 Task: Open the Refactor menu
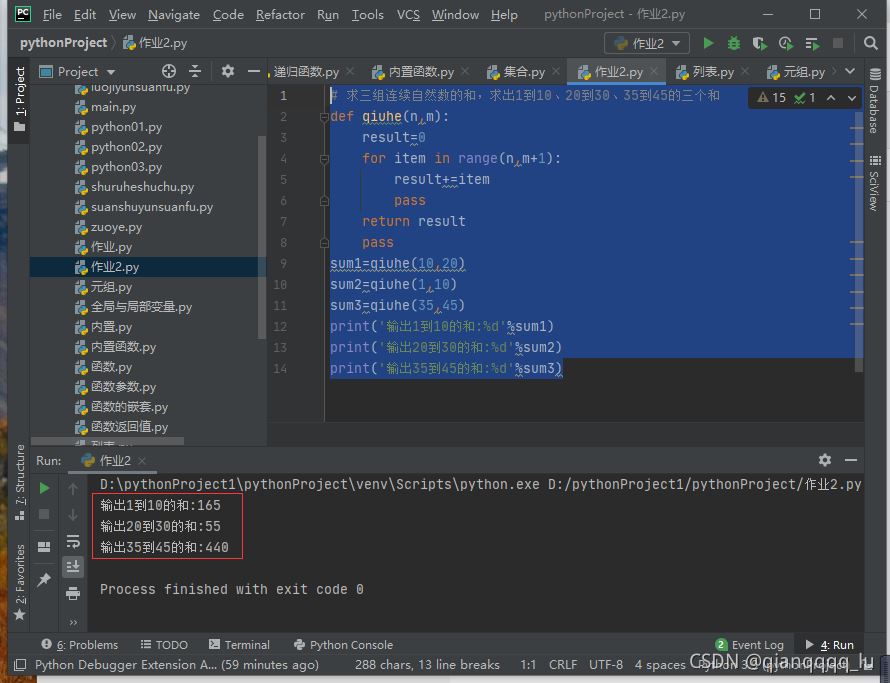[280, 14]
